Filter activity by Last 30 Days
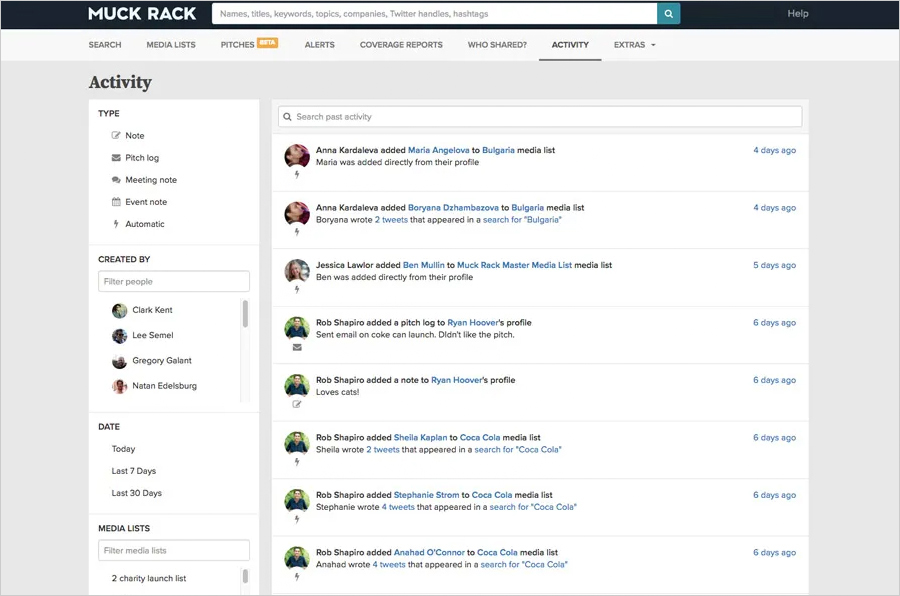This screenshot has width=900, height=596. pos(137,493)
